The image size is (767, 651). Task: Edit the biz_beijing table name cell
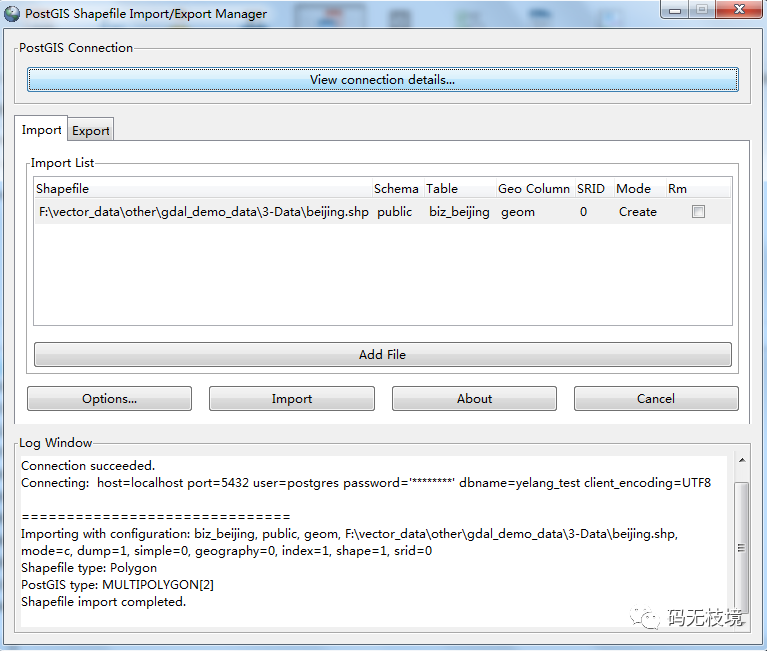click(x=459, y=212)
